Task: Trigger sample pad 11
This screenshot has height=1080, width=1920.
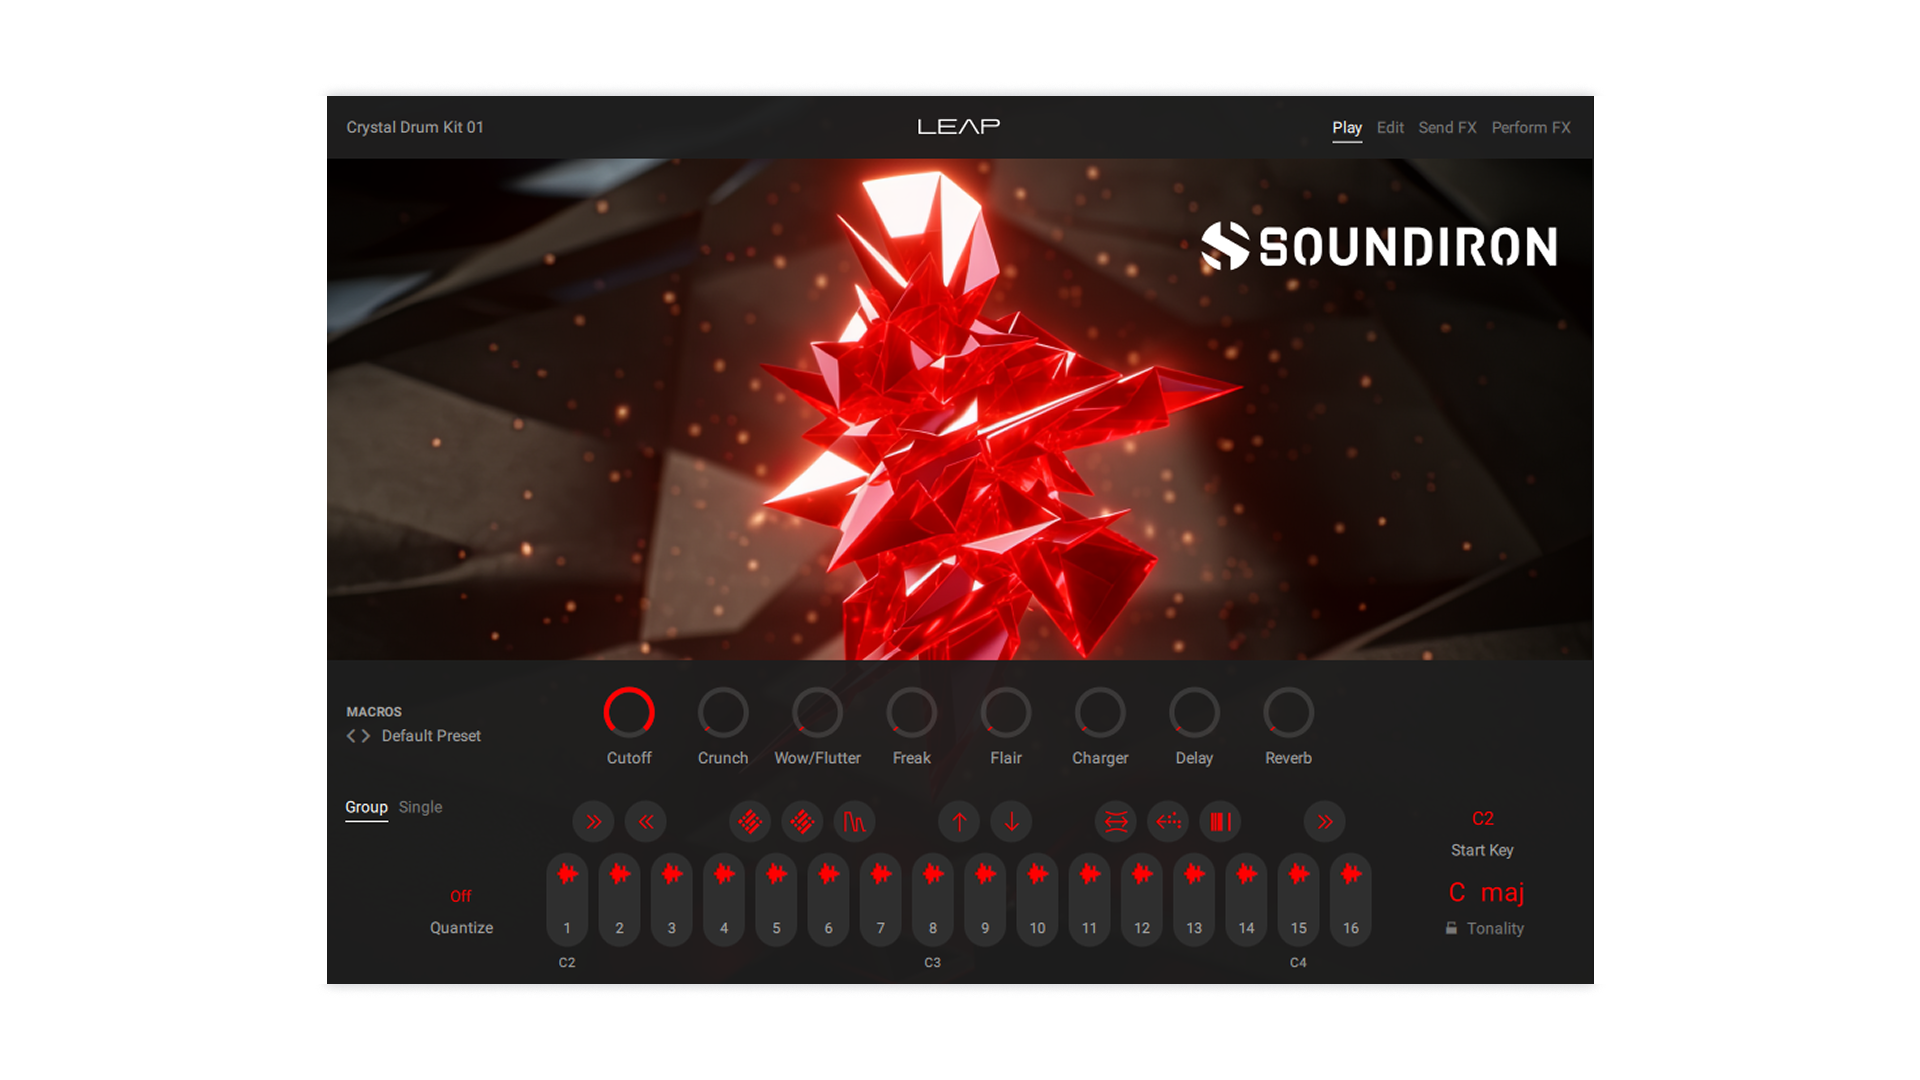Action: tap(1090, 899)
